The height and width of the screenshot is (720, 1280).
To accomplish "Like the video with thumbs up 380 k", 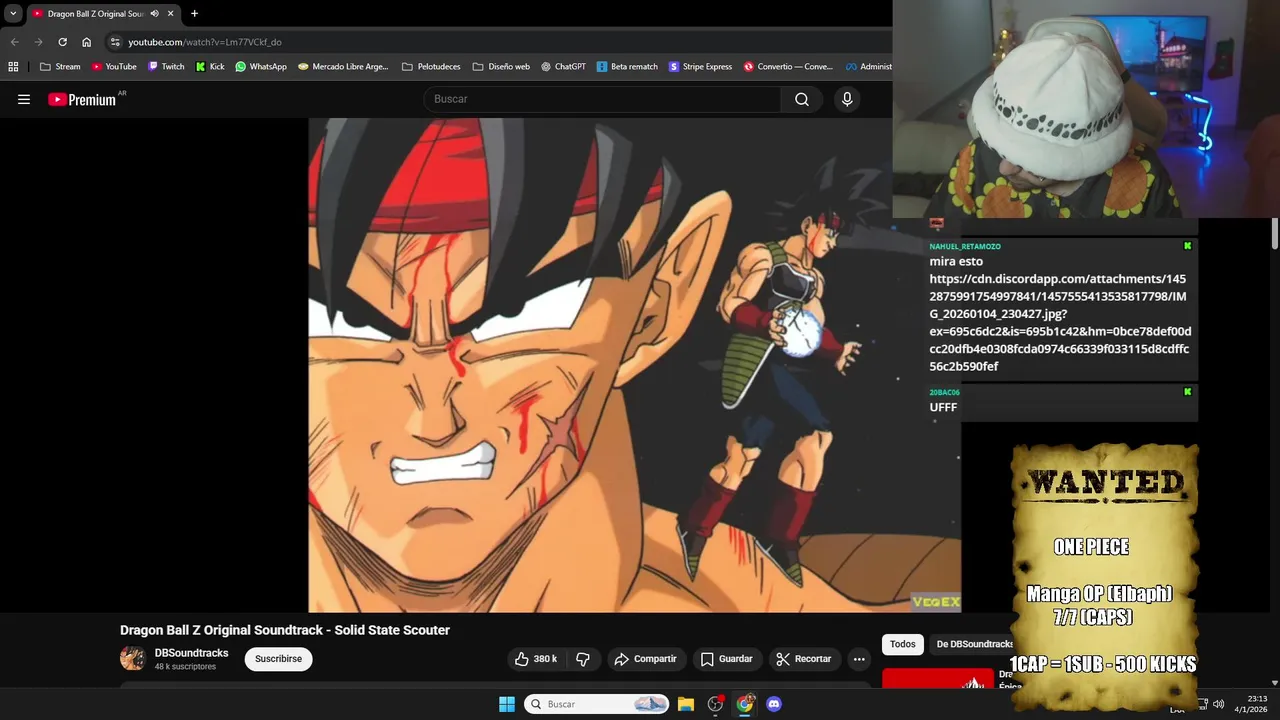I will [535, 659].
